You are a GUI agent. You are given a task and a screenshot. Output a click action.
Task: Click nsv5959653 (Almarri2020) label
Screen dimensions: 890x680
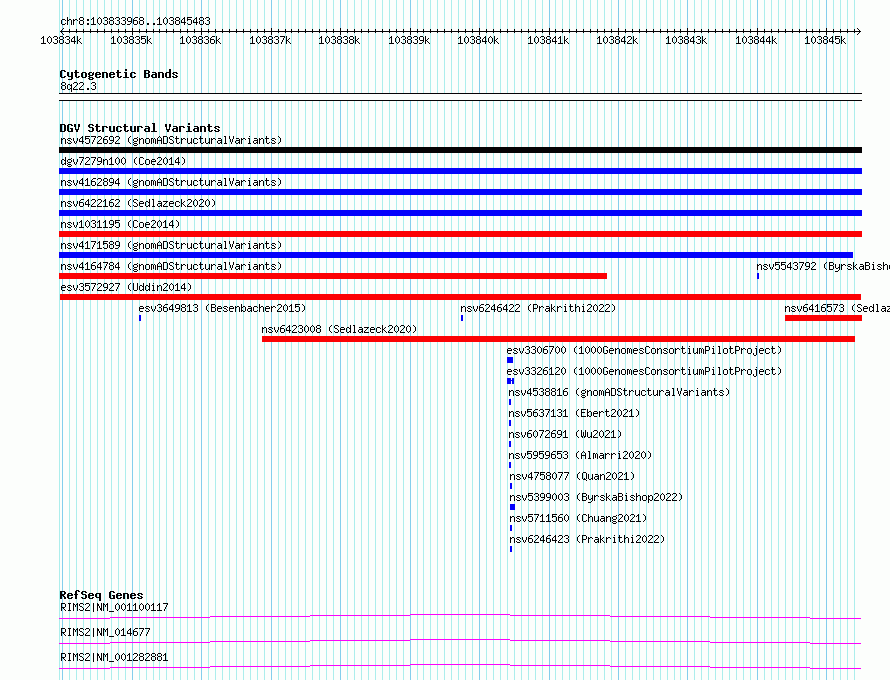[x=580, y=455]
